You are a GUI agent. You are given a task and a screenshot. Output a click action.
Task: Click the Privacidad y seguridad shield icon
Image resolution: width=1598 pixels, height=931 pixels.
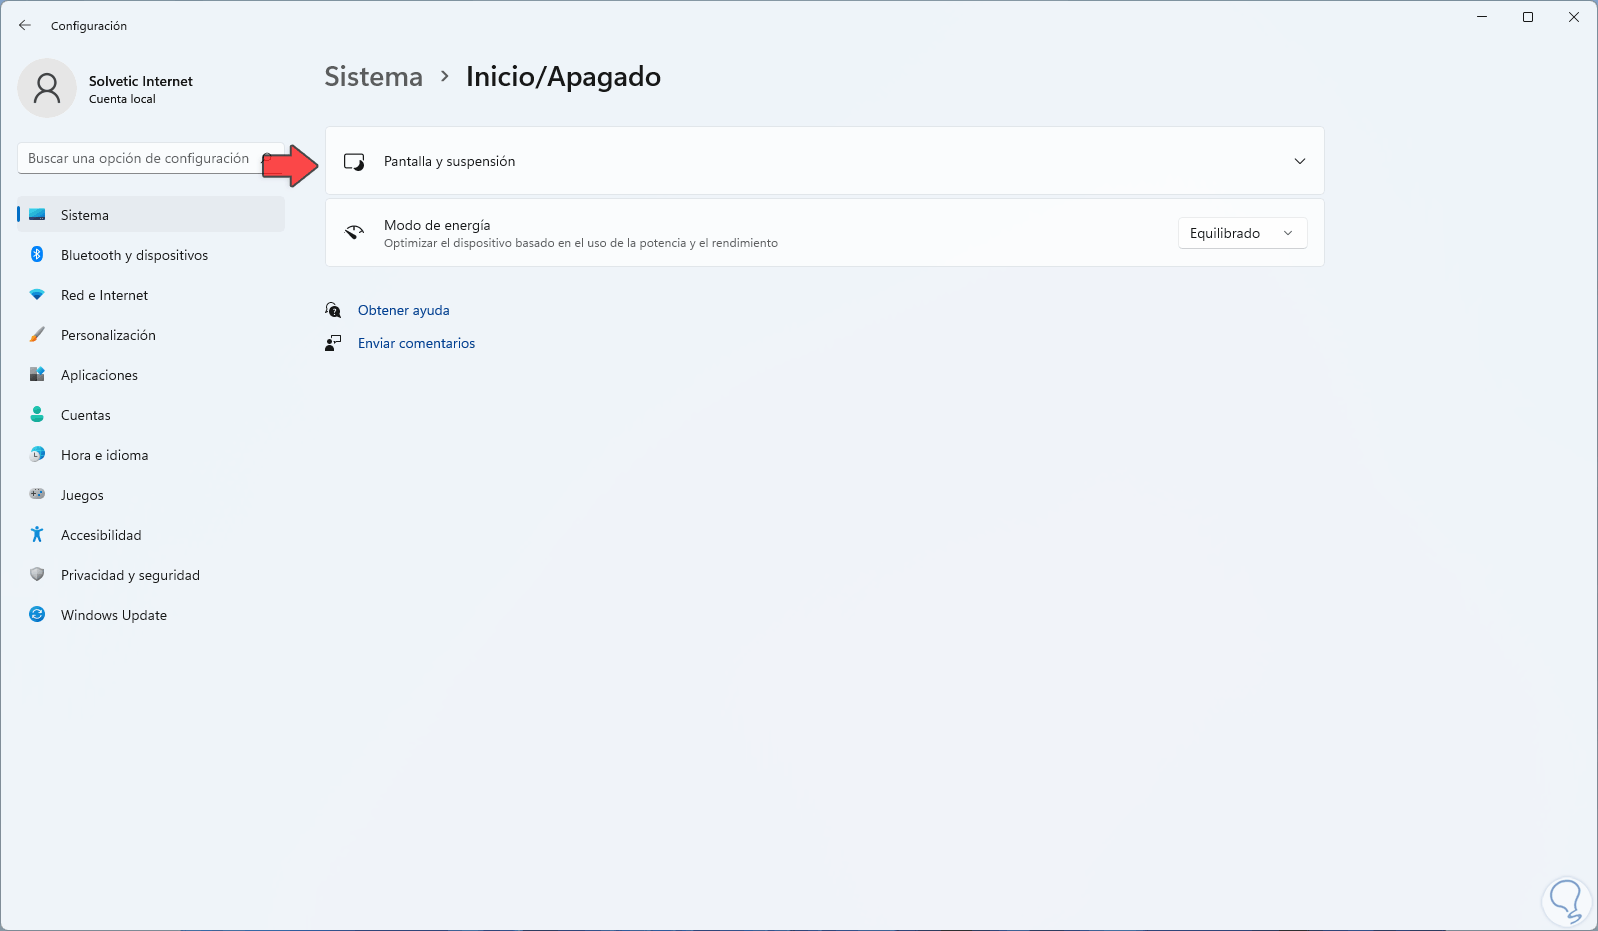click(37, 575)
